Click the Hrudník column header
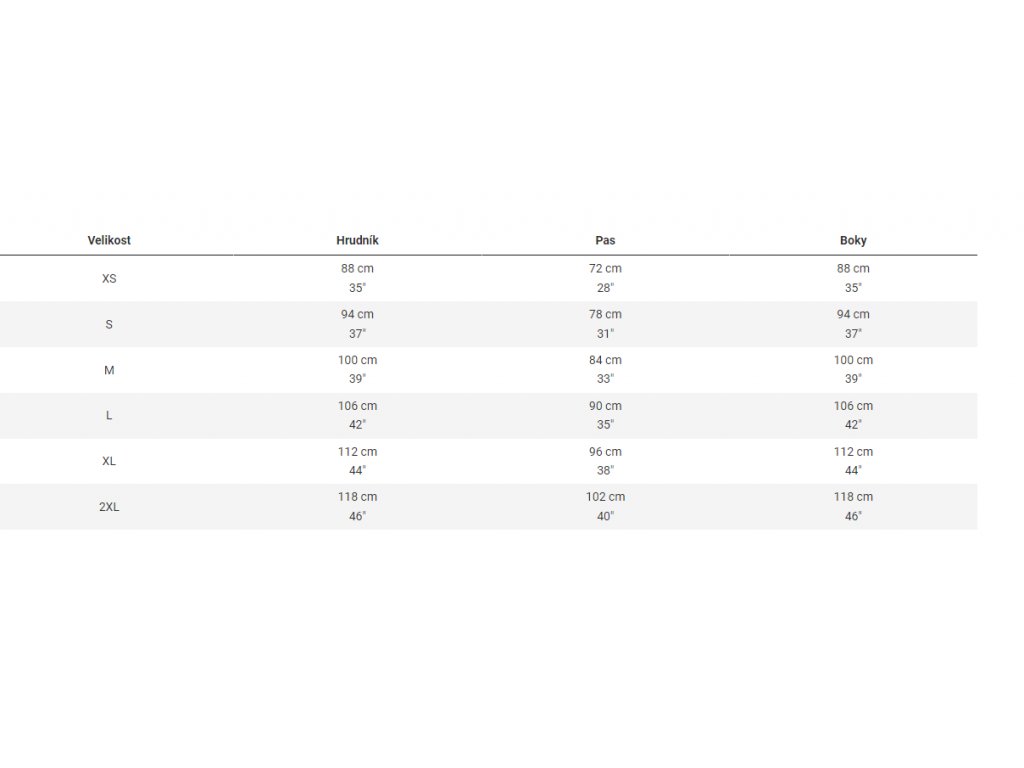This screenshot has height=768, width=1024. (357, 240)
